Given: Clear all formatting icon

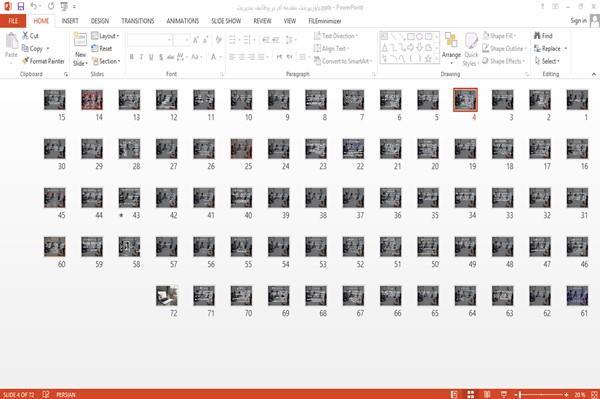Looking at the screenshot, I should [x=218, y=40].
